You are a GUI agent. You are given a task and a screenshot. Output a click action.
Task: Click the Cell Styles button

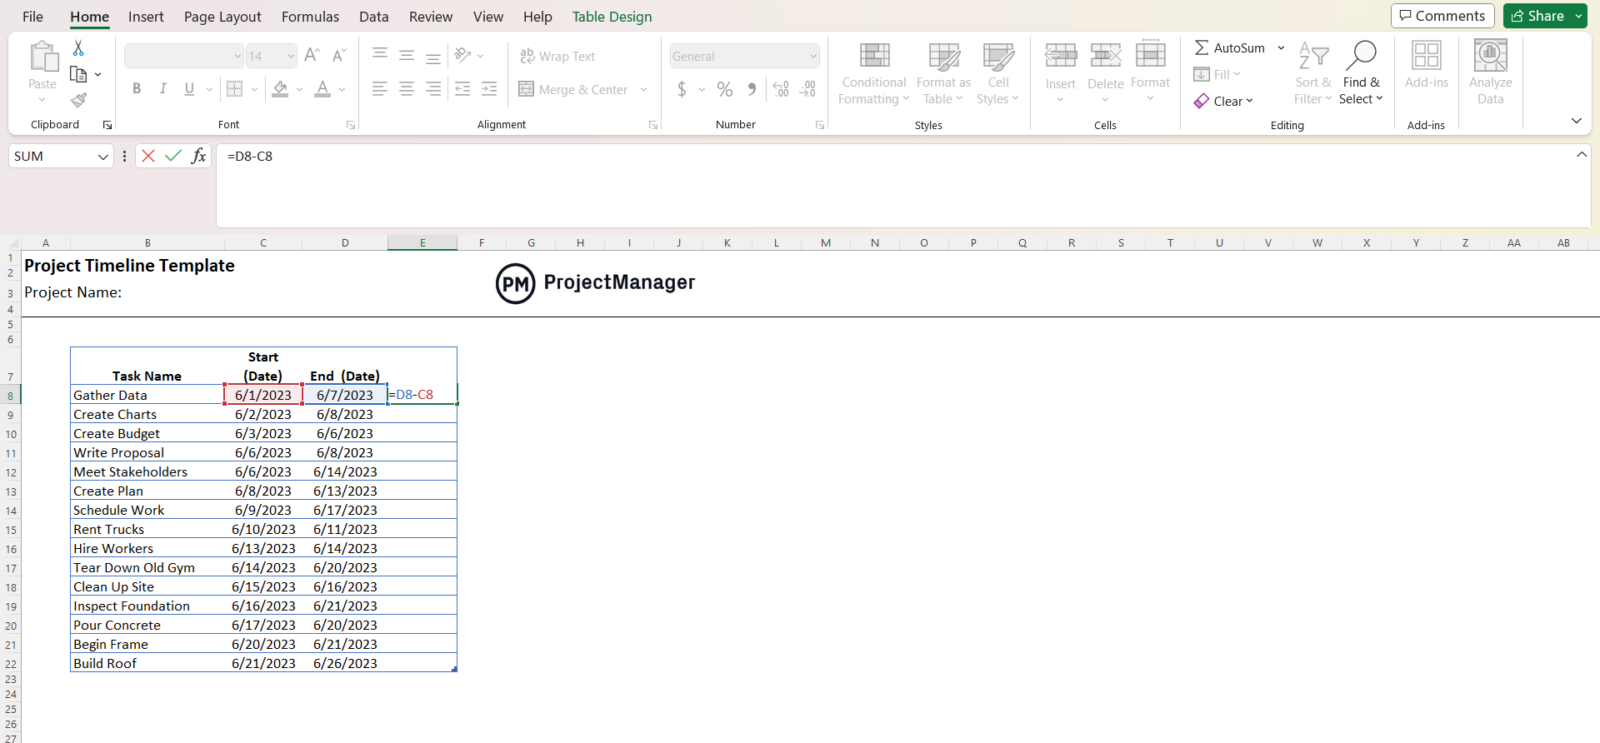[998, 72]
